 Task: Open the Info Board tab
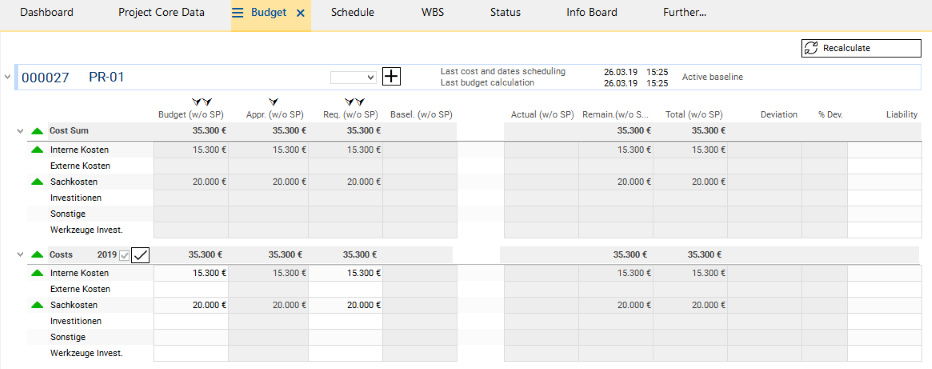[592, 12]
